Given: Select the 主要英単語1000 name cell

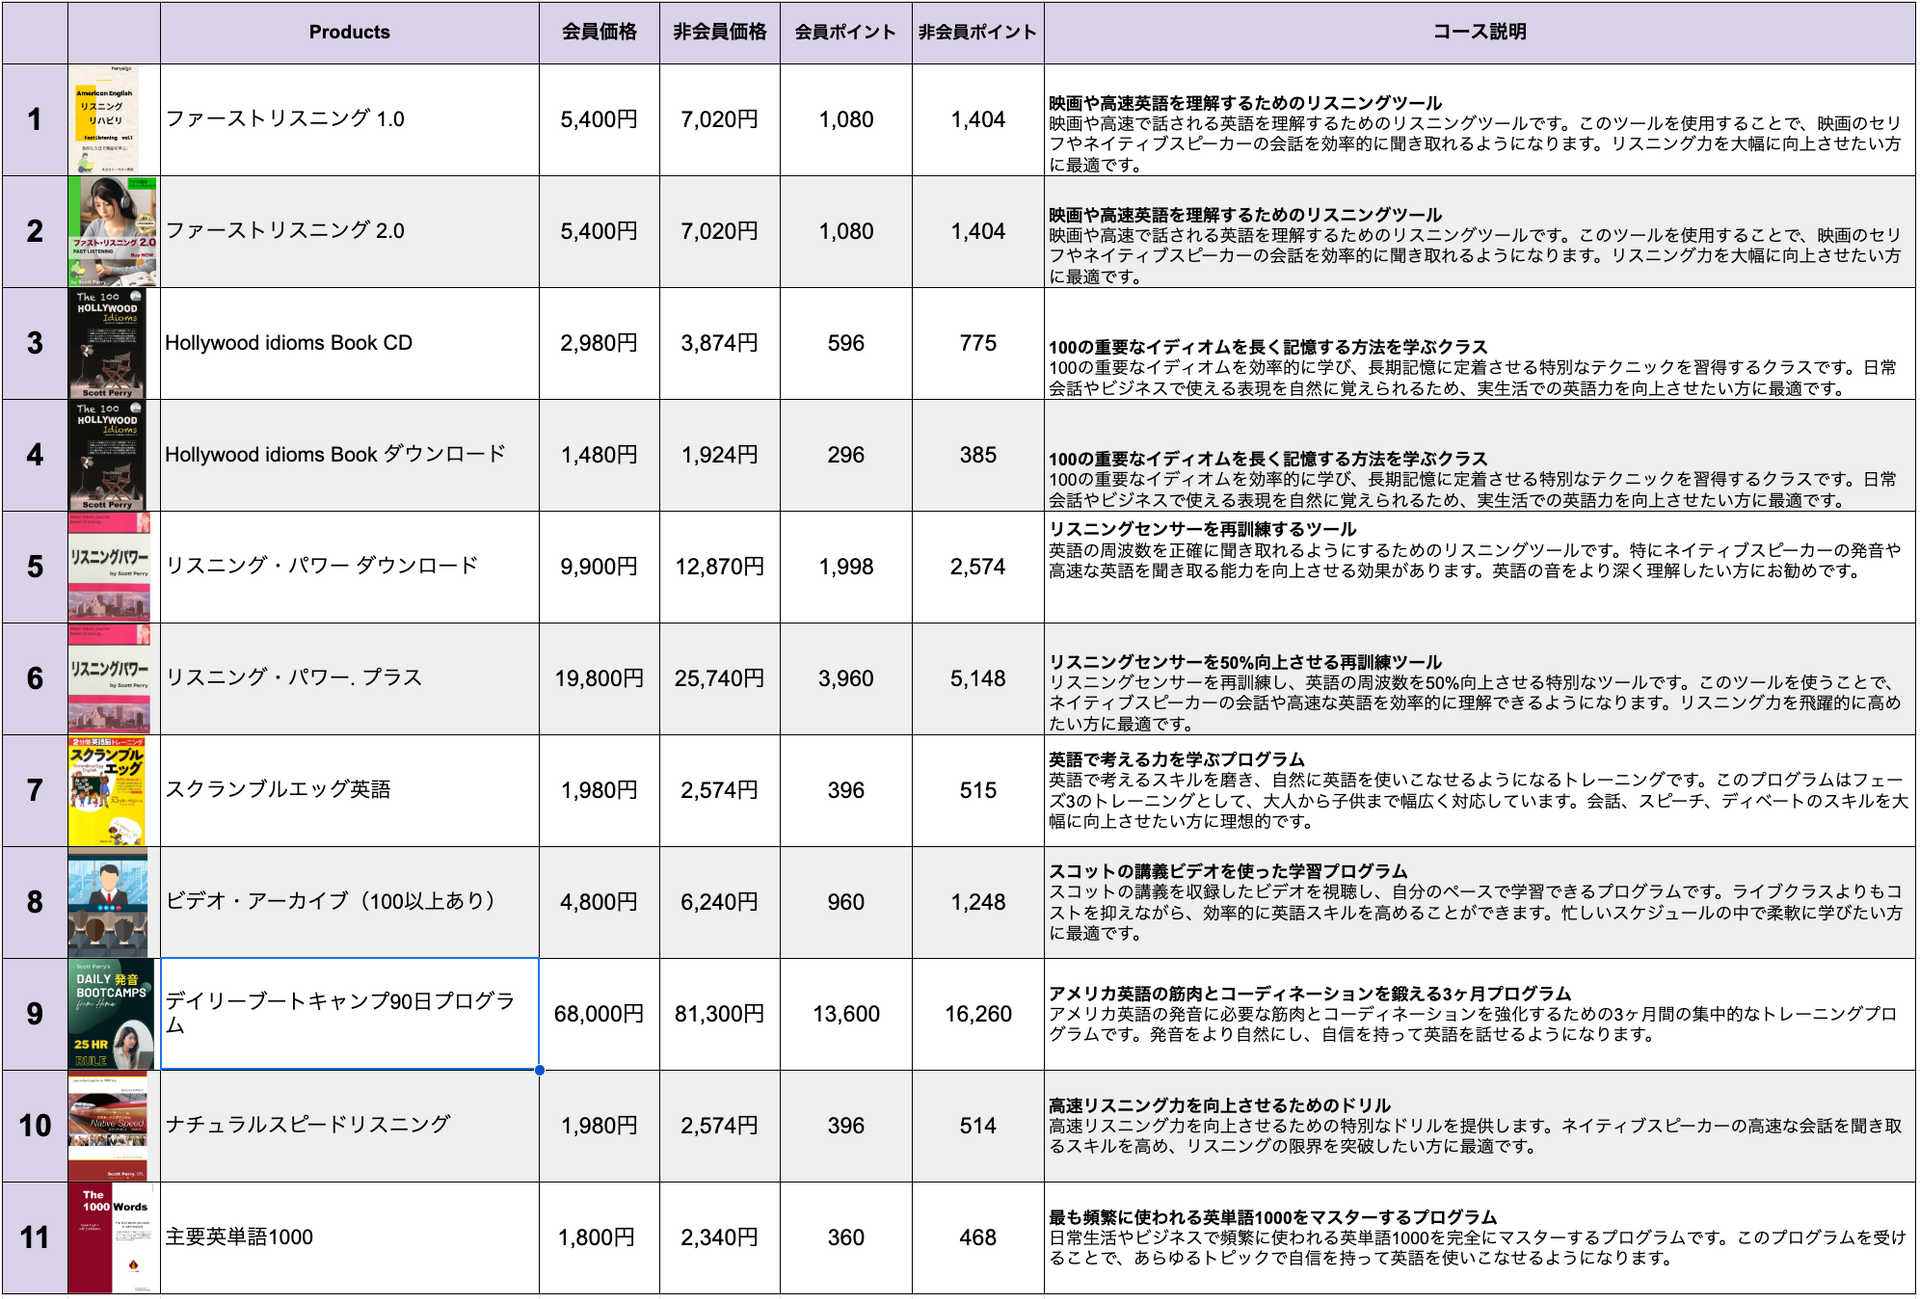Looking at the screenshot, I should (x=350, y=1239).
